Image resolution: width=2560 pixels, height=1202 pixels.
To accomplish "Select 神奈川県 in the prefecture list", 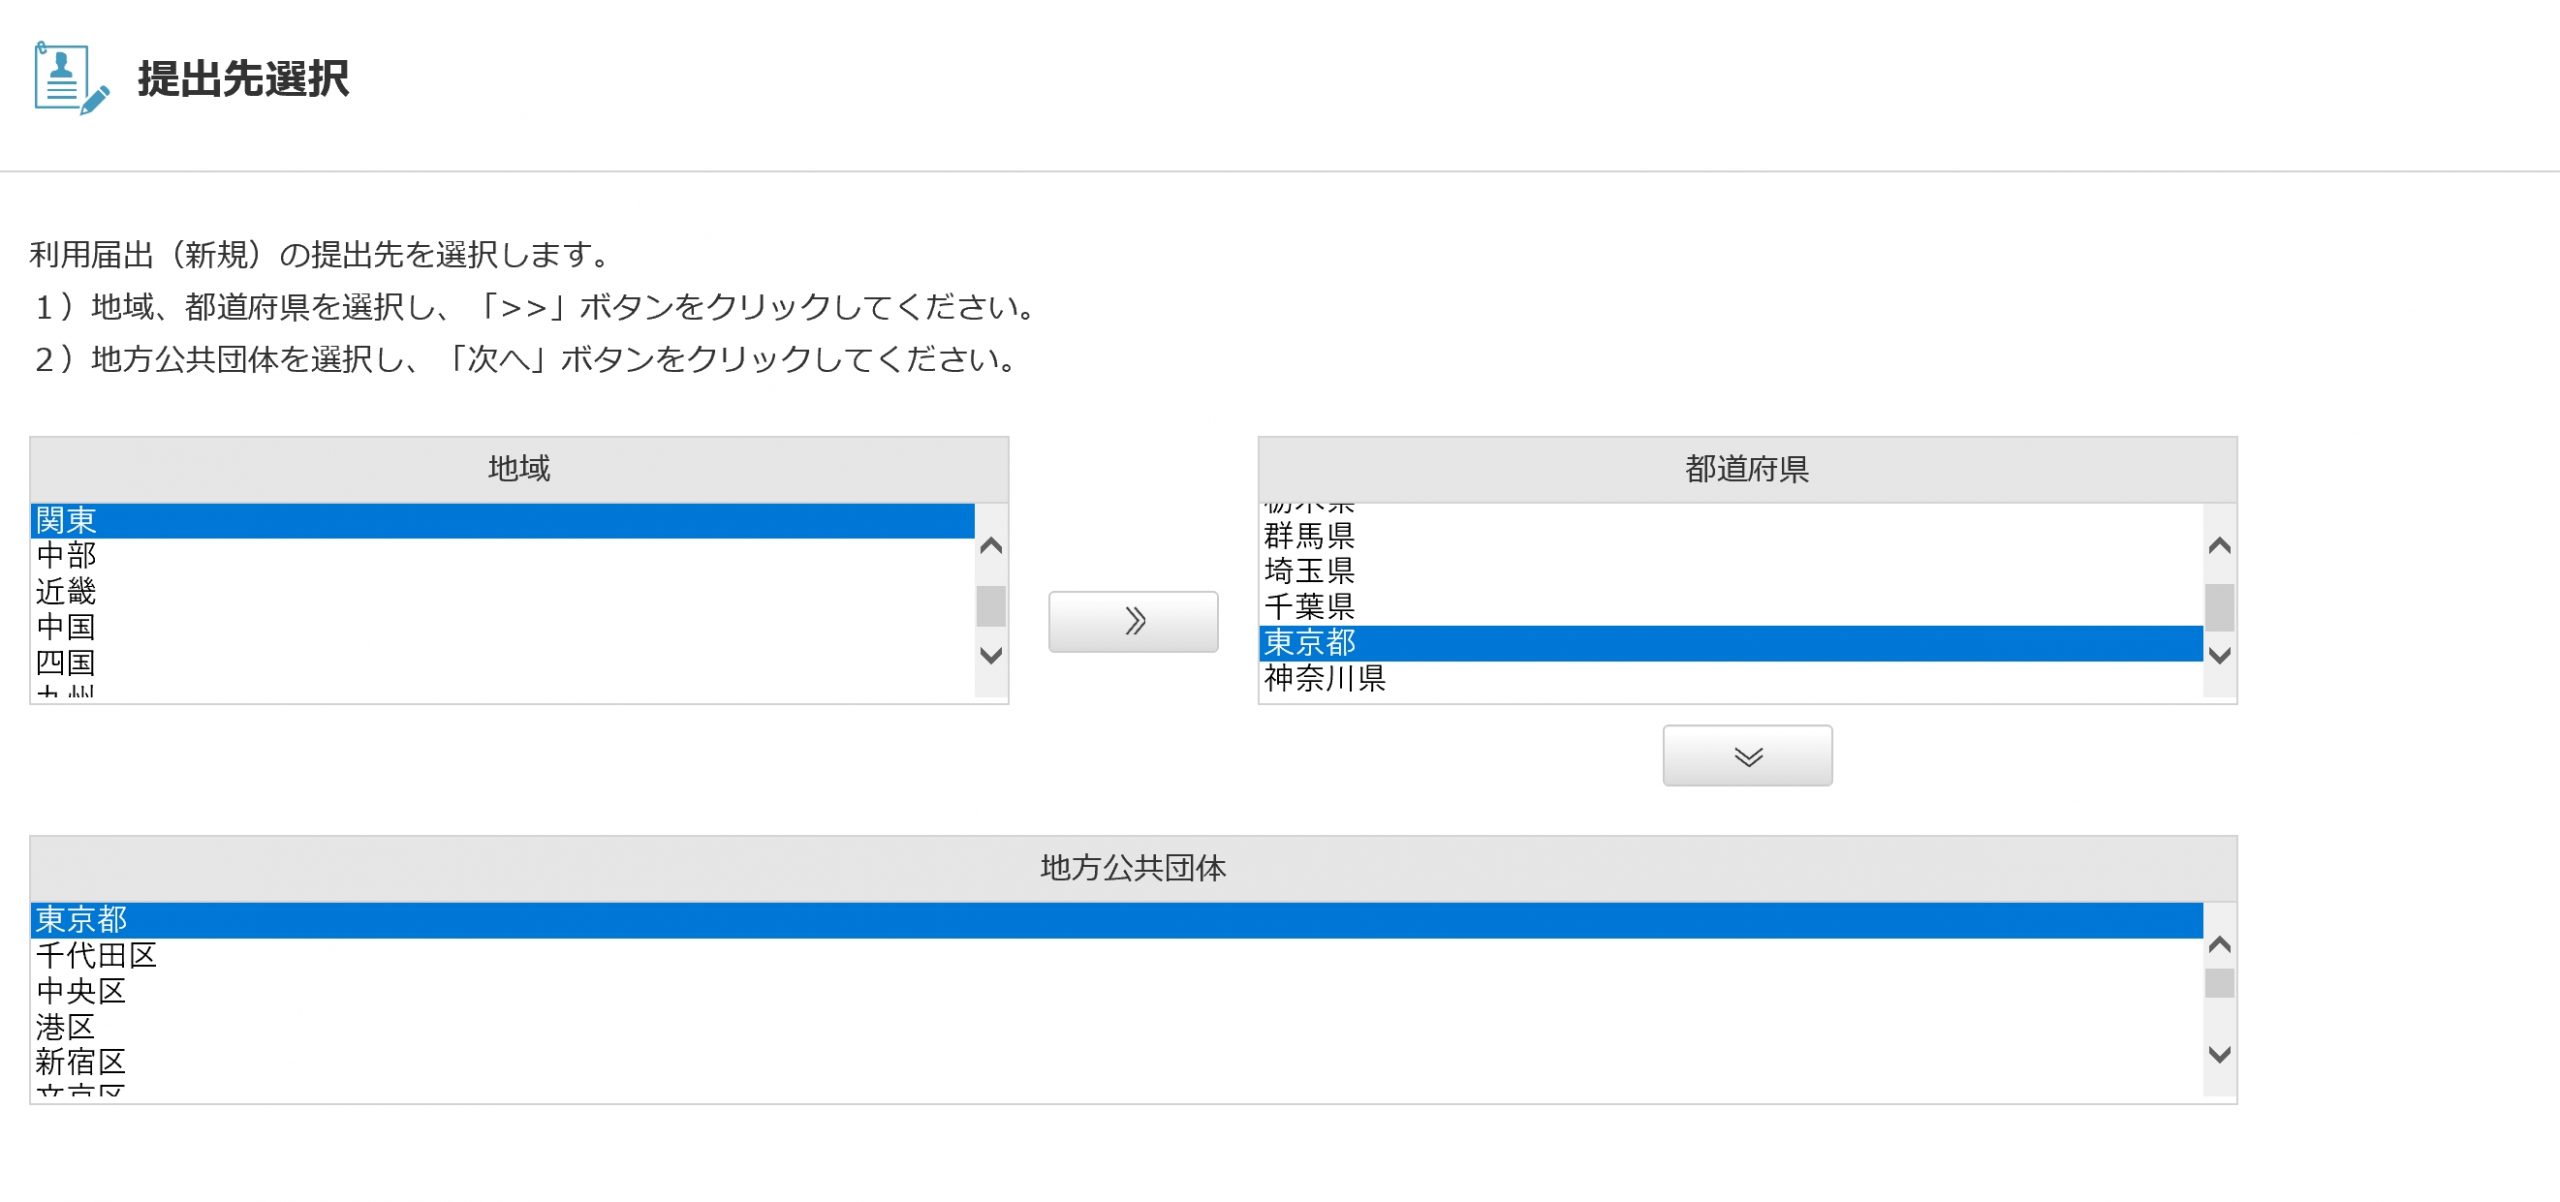I will click(x=1324, y=678).
